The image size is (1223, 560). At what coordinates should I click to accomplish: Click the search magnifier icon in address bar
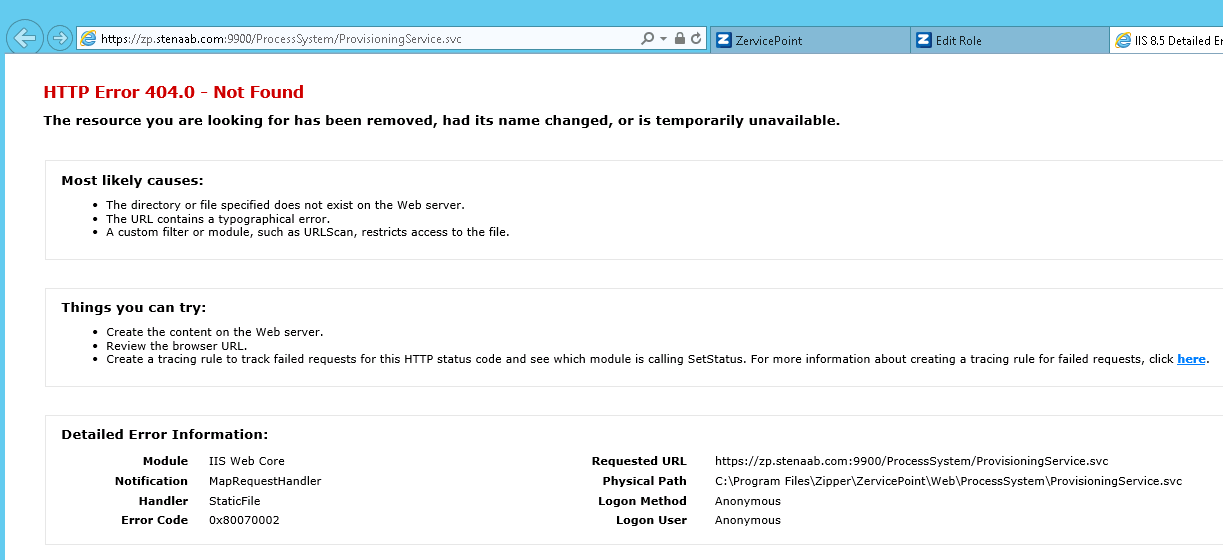click(x=647, y=39)
